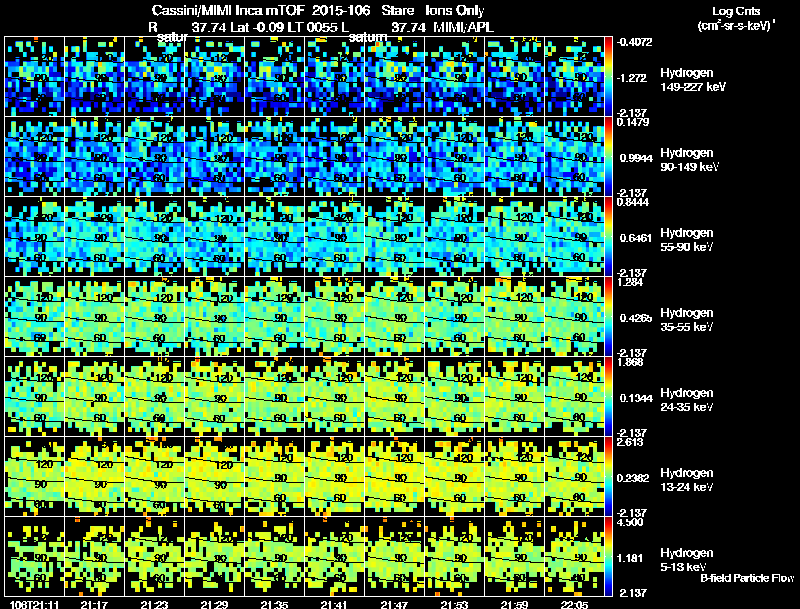Click the '22:05' time label
This screenshot has height=609, width=800.
(x=574, y=605)
